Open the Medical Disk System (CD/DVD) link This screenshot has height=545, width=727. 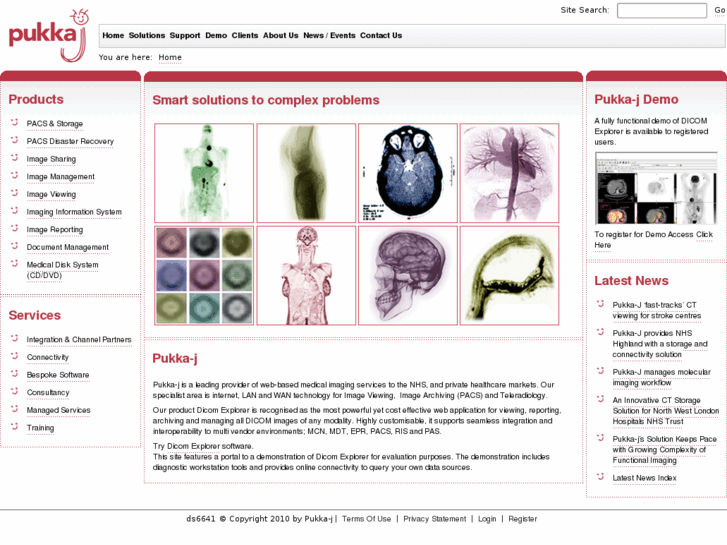(62, 270)
